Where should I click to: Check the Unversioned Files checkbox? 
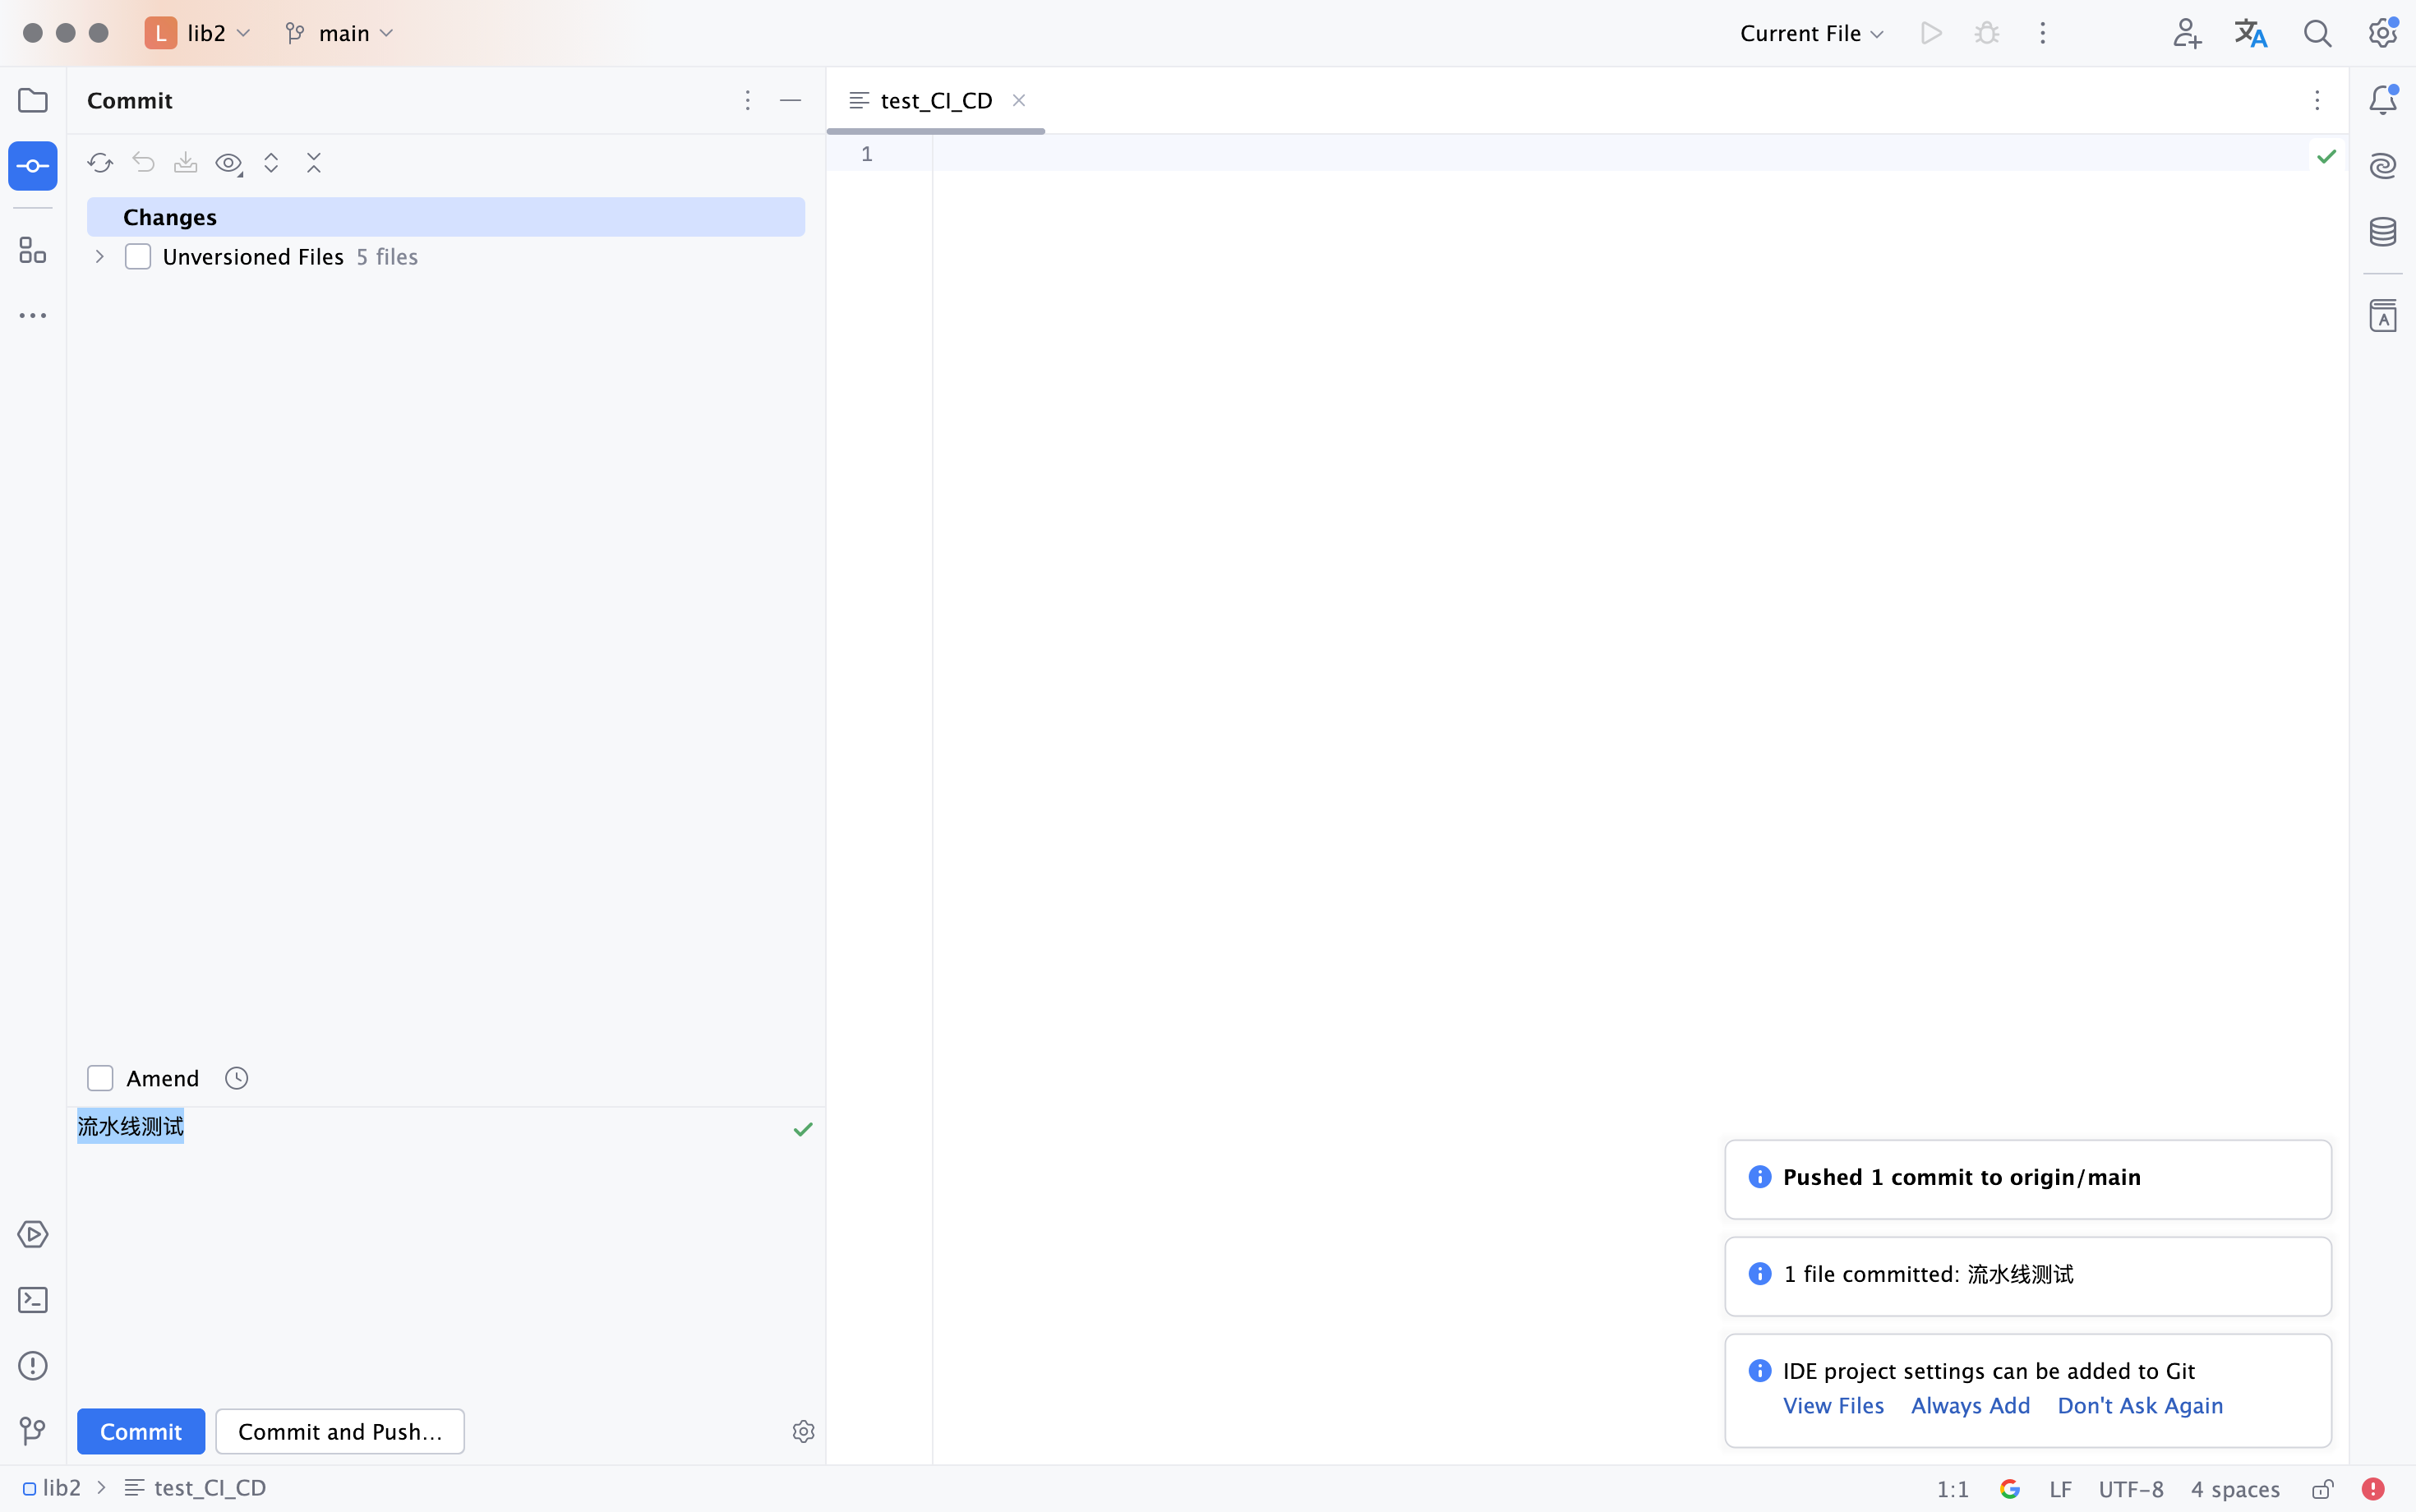(138, 256)
